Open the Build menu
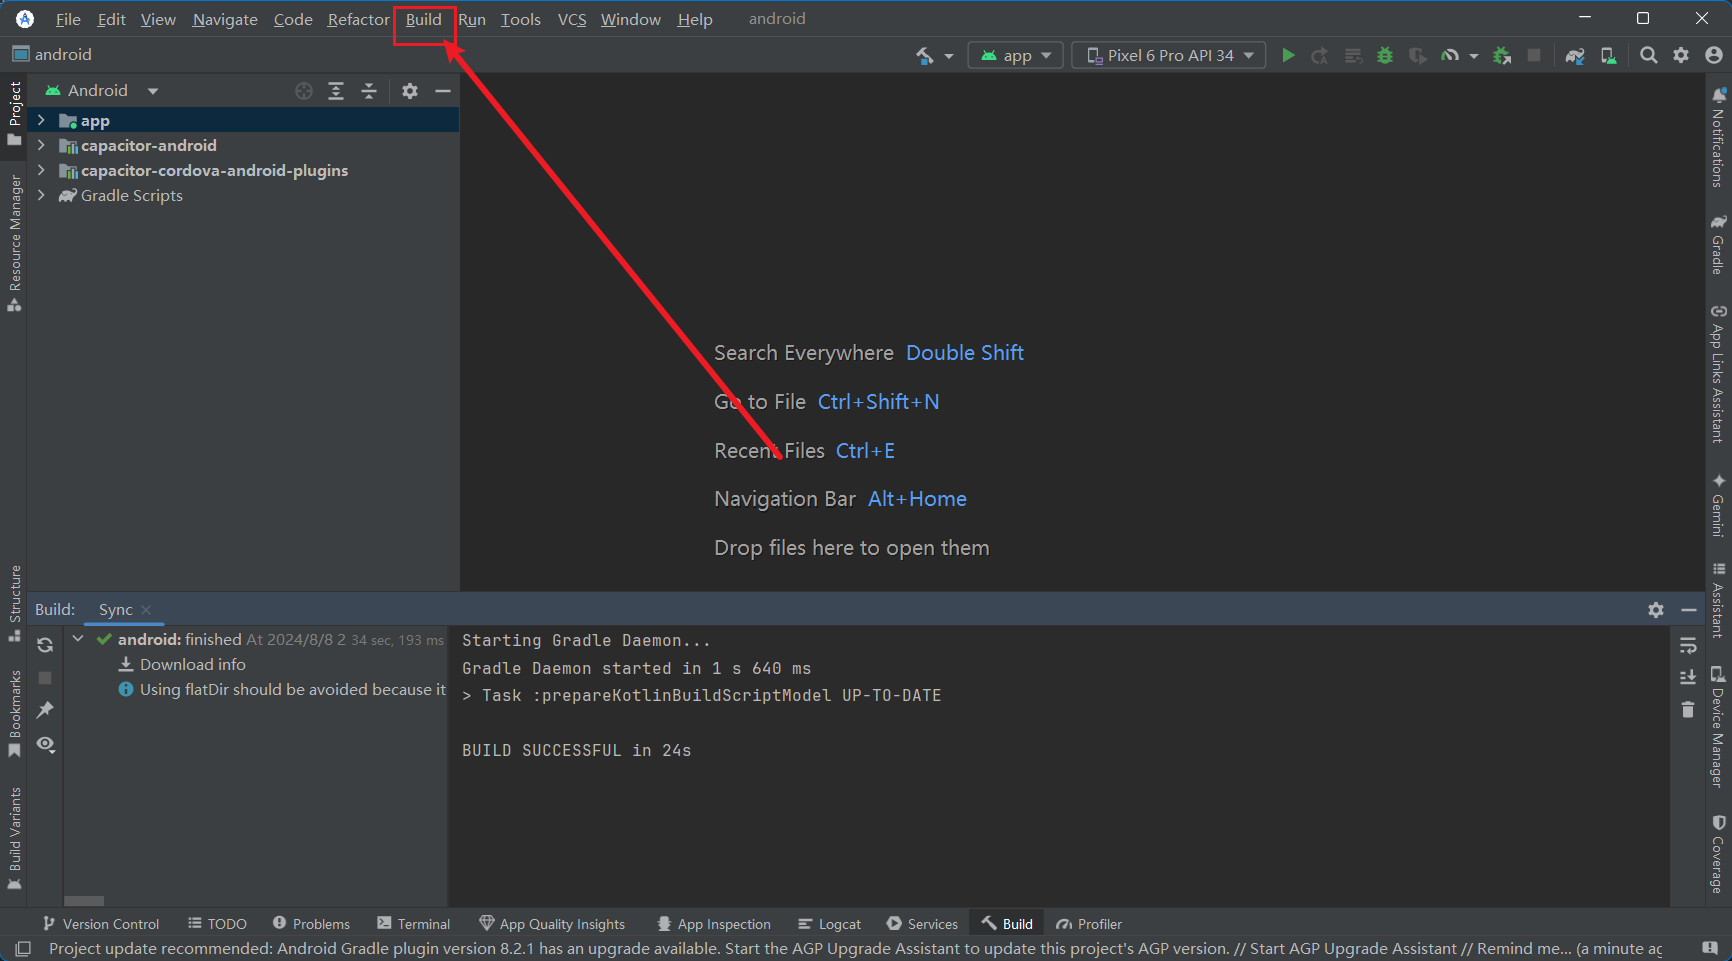1732x961 pixels. (x=424, y=20)
